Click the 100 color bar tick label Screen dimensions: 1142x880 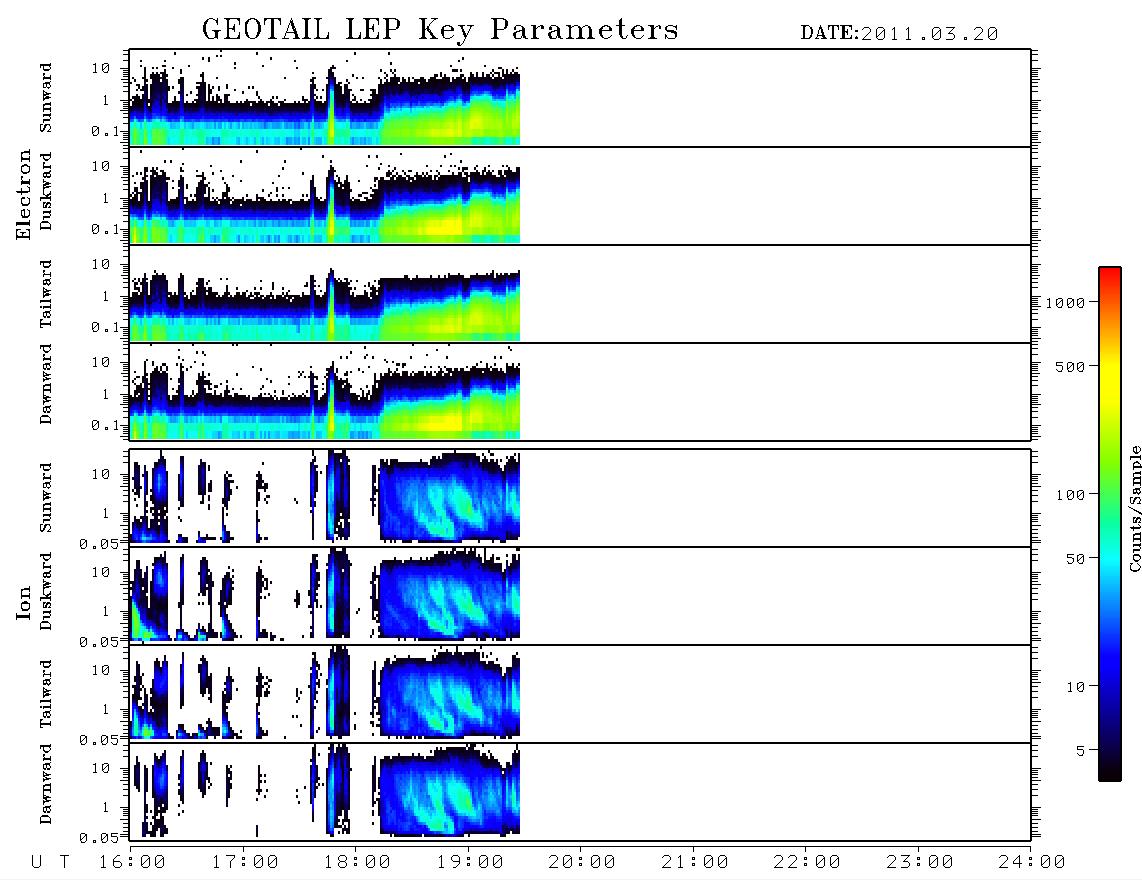pyautogui.click(x=1071, y=495)
